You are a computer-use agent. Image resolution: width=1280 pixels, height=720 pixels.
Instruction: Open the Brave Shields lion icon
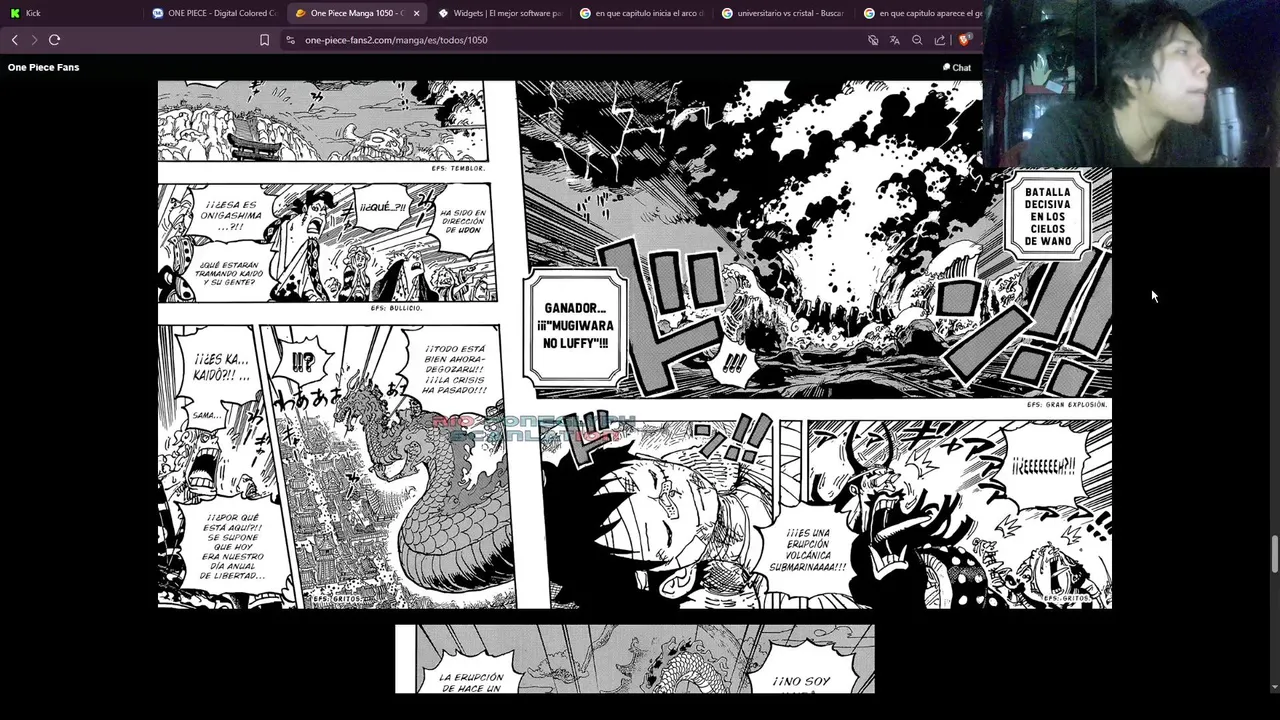[964, 40]
